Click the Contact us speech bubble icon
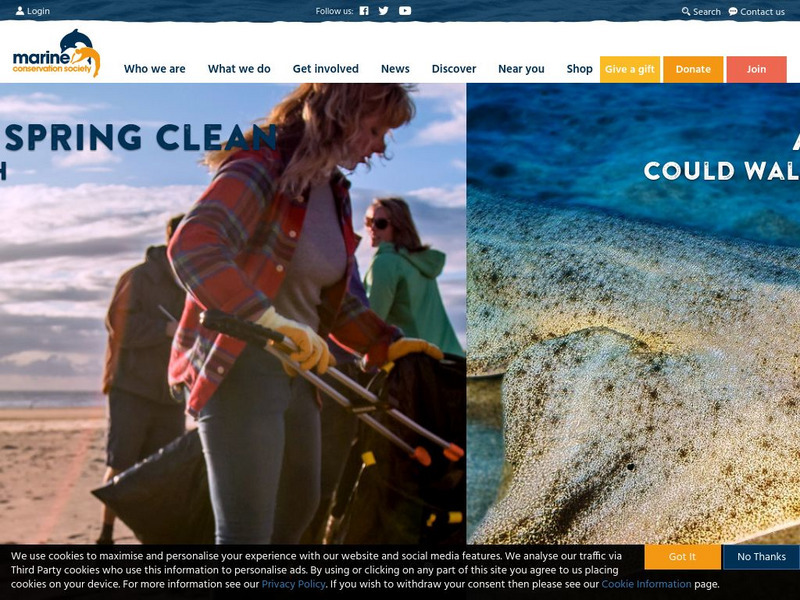Viewport: 800px width, 600px height. [x=733, y=11]
